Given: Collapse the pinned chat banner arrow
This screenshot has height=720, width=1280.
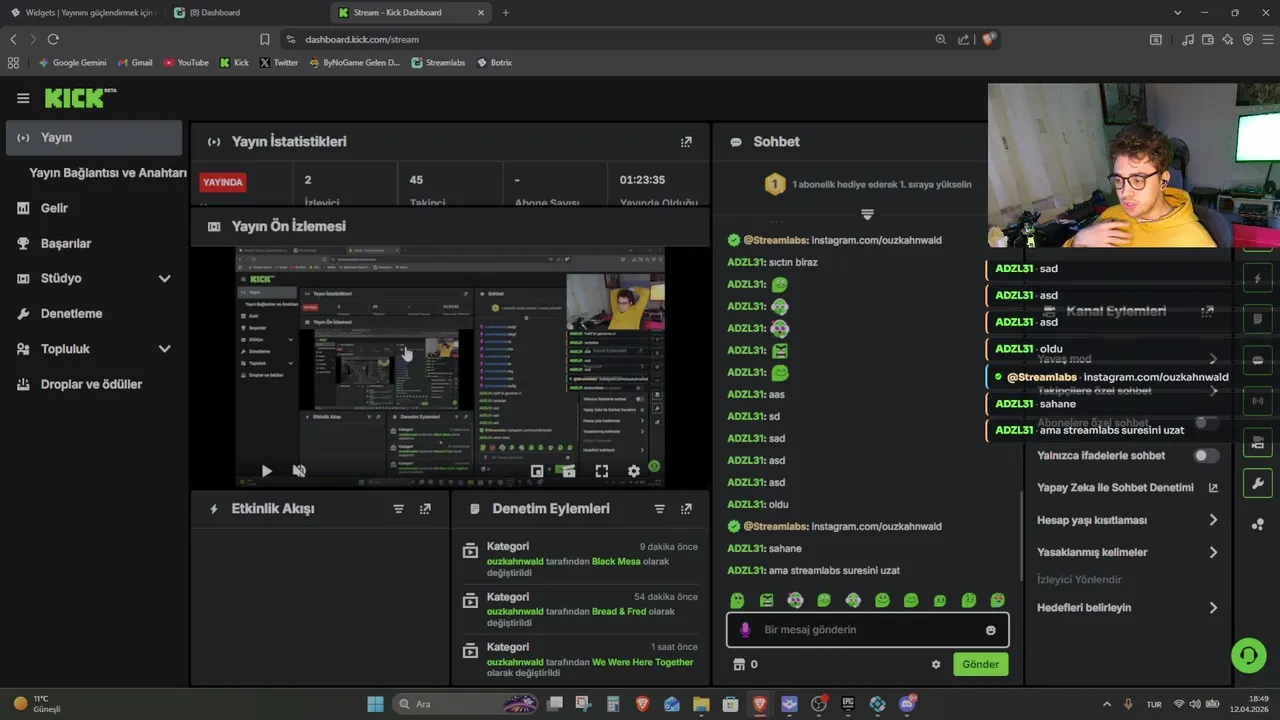Looking at the screenshot, I should [867, 215].
